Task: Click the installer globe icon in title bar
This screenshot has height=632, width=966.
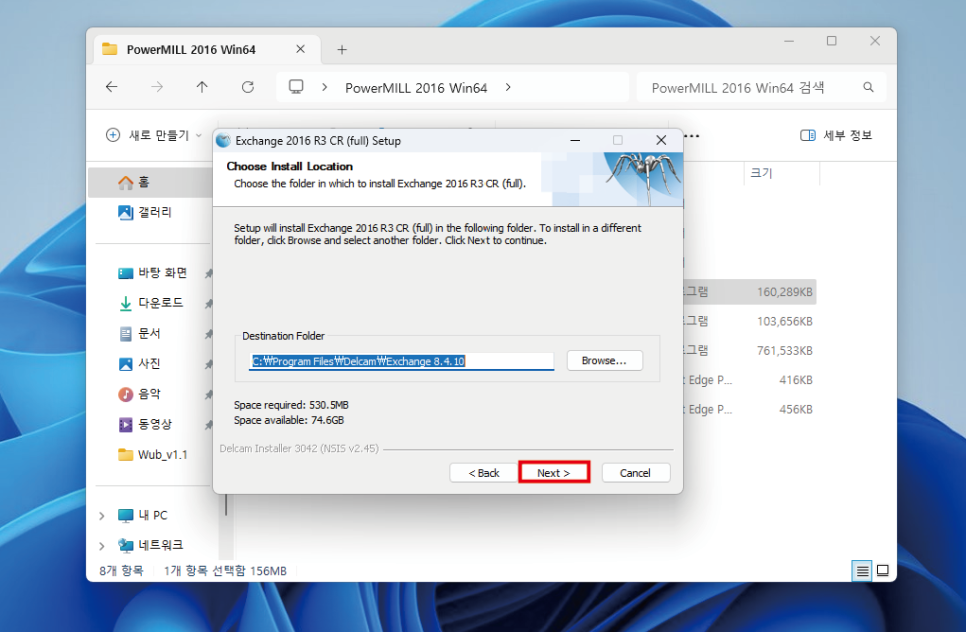Action: point(224,140)
